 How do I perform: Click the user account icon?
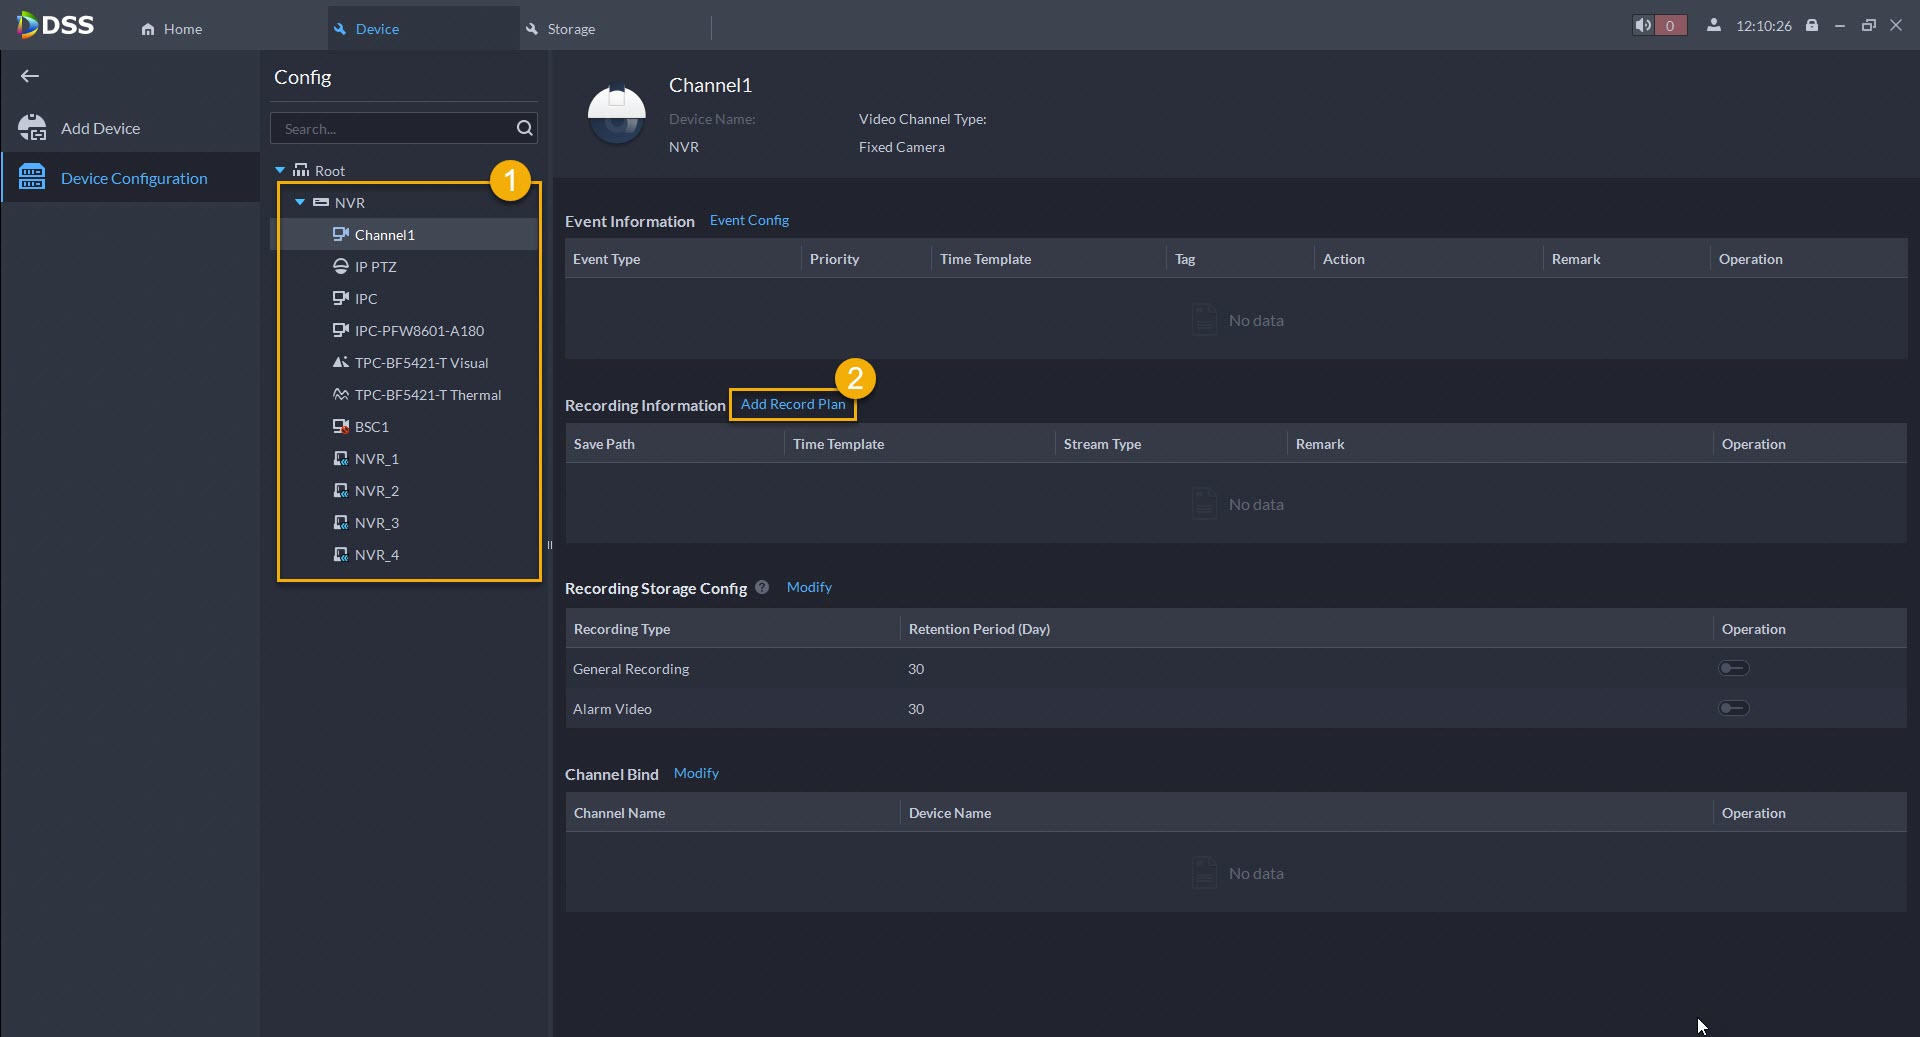tap(1714, 26)
